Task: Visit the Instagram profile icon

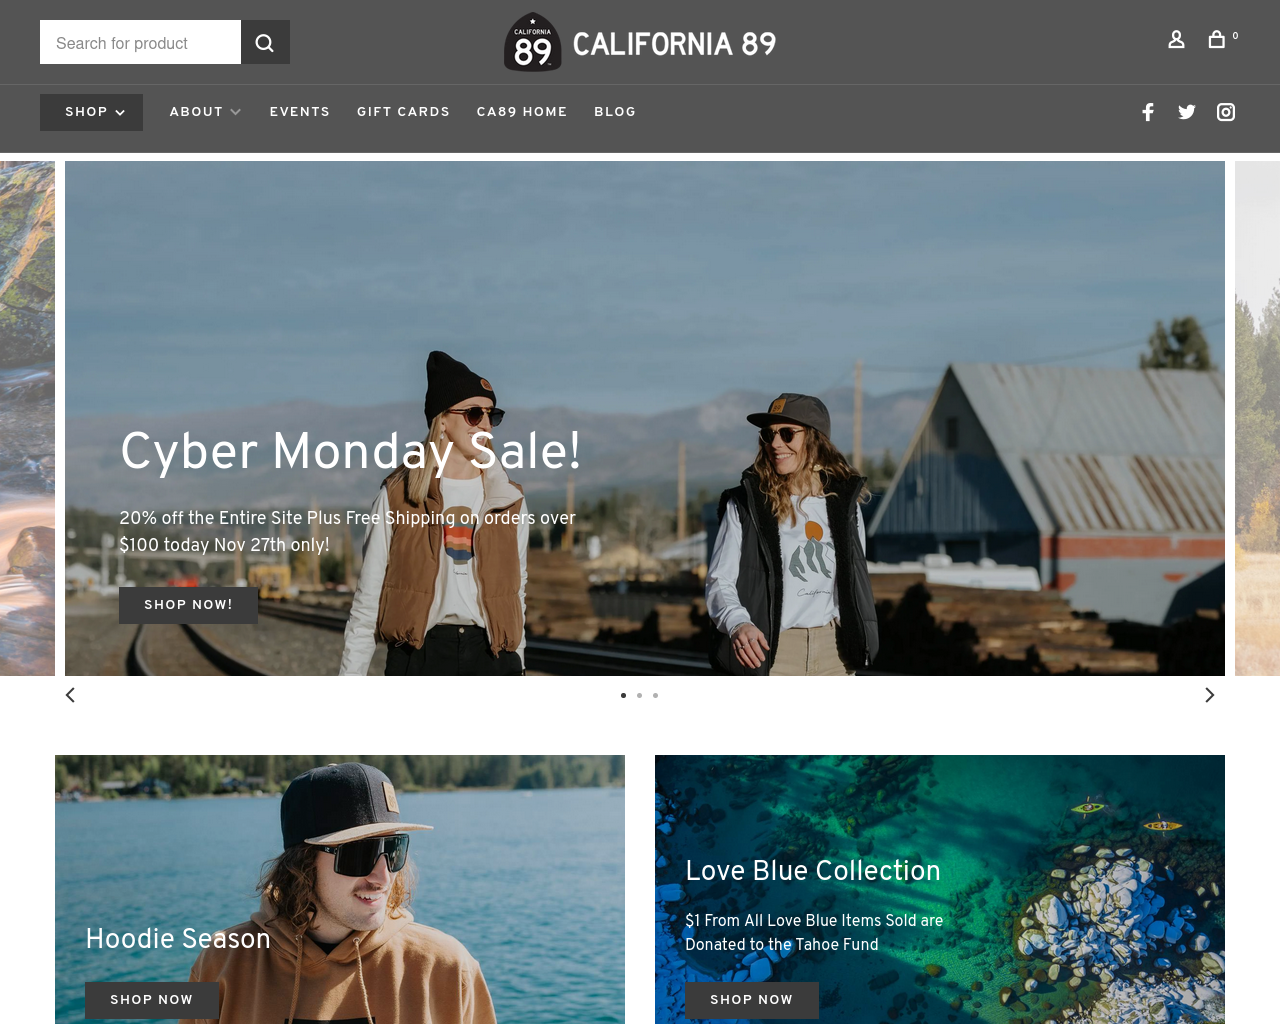Action: [x=1226, y=112]
